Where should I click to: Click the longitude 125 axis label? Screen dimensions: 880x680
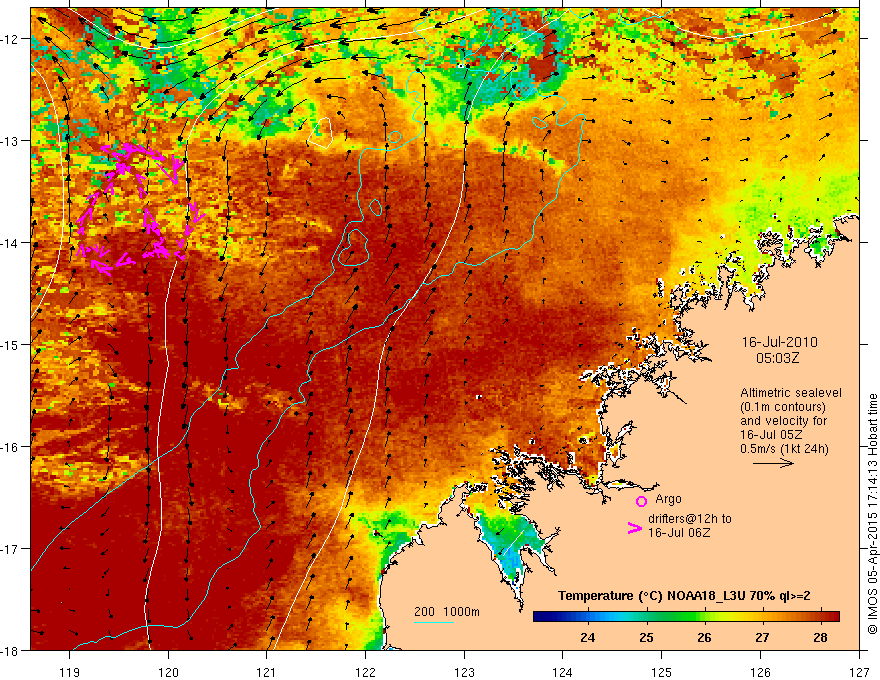[x=662, y=673]
